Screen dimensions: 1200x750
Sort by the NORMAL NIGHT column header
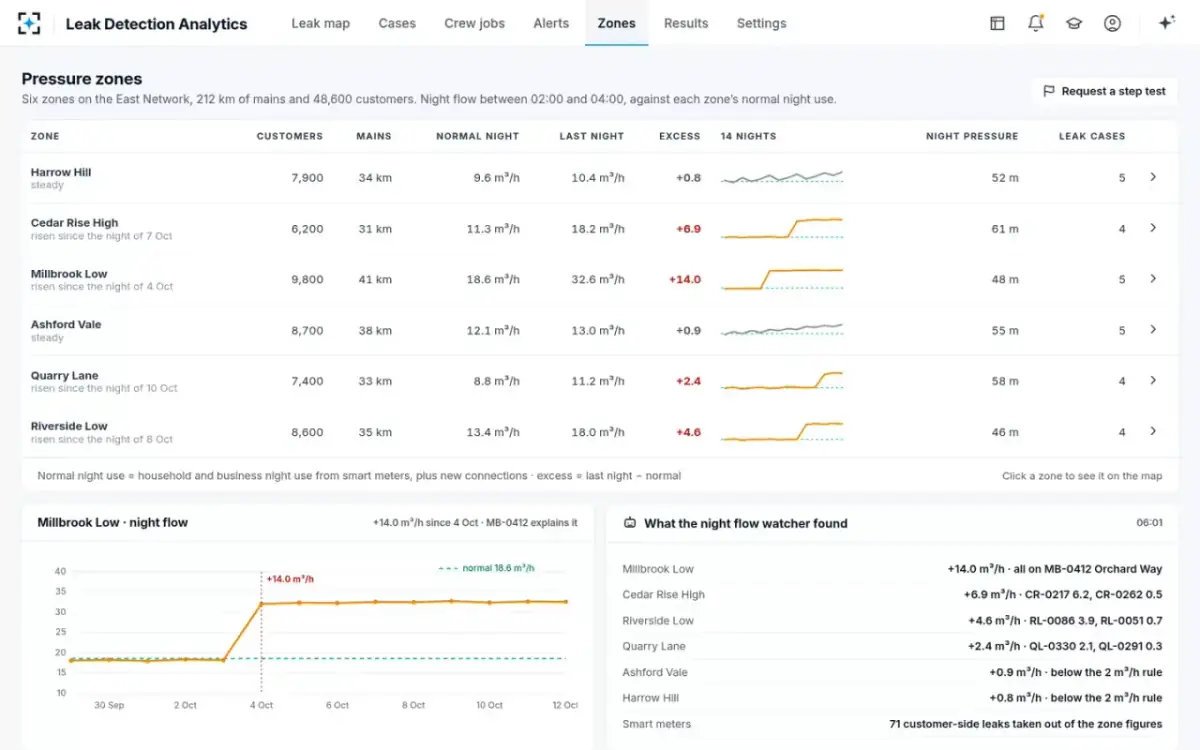(x=478, y=136)
